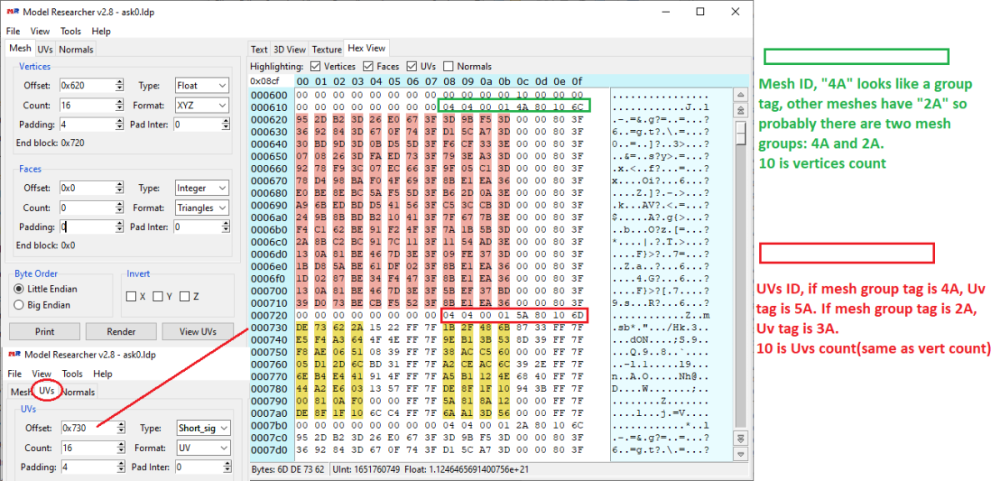The width and height of the screenshot is (1000, 481).
Task: Click the Render button
Action: click(x=122, y=331)
